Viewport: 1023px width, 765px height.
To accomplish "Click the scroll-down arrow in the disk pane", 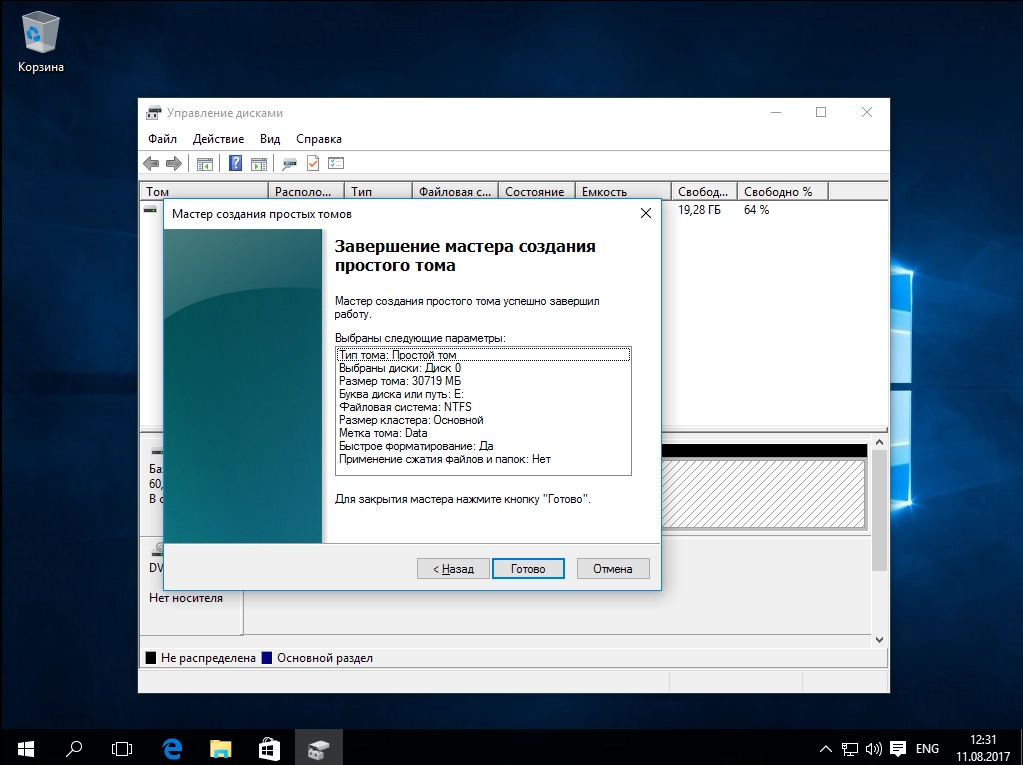I will coord(880,639).
